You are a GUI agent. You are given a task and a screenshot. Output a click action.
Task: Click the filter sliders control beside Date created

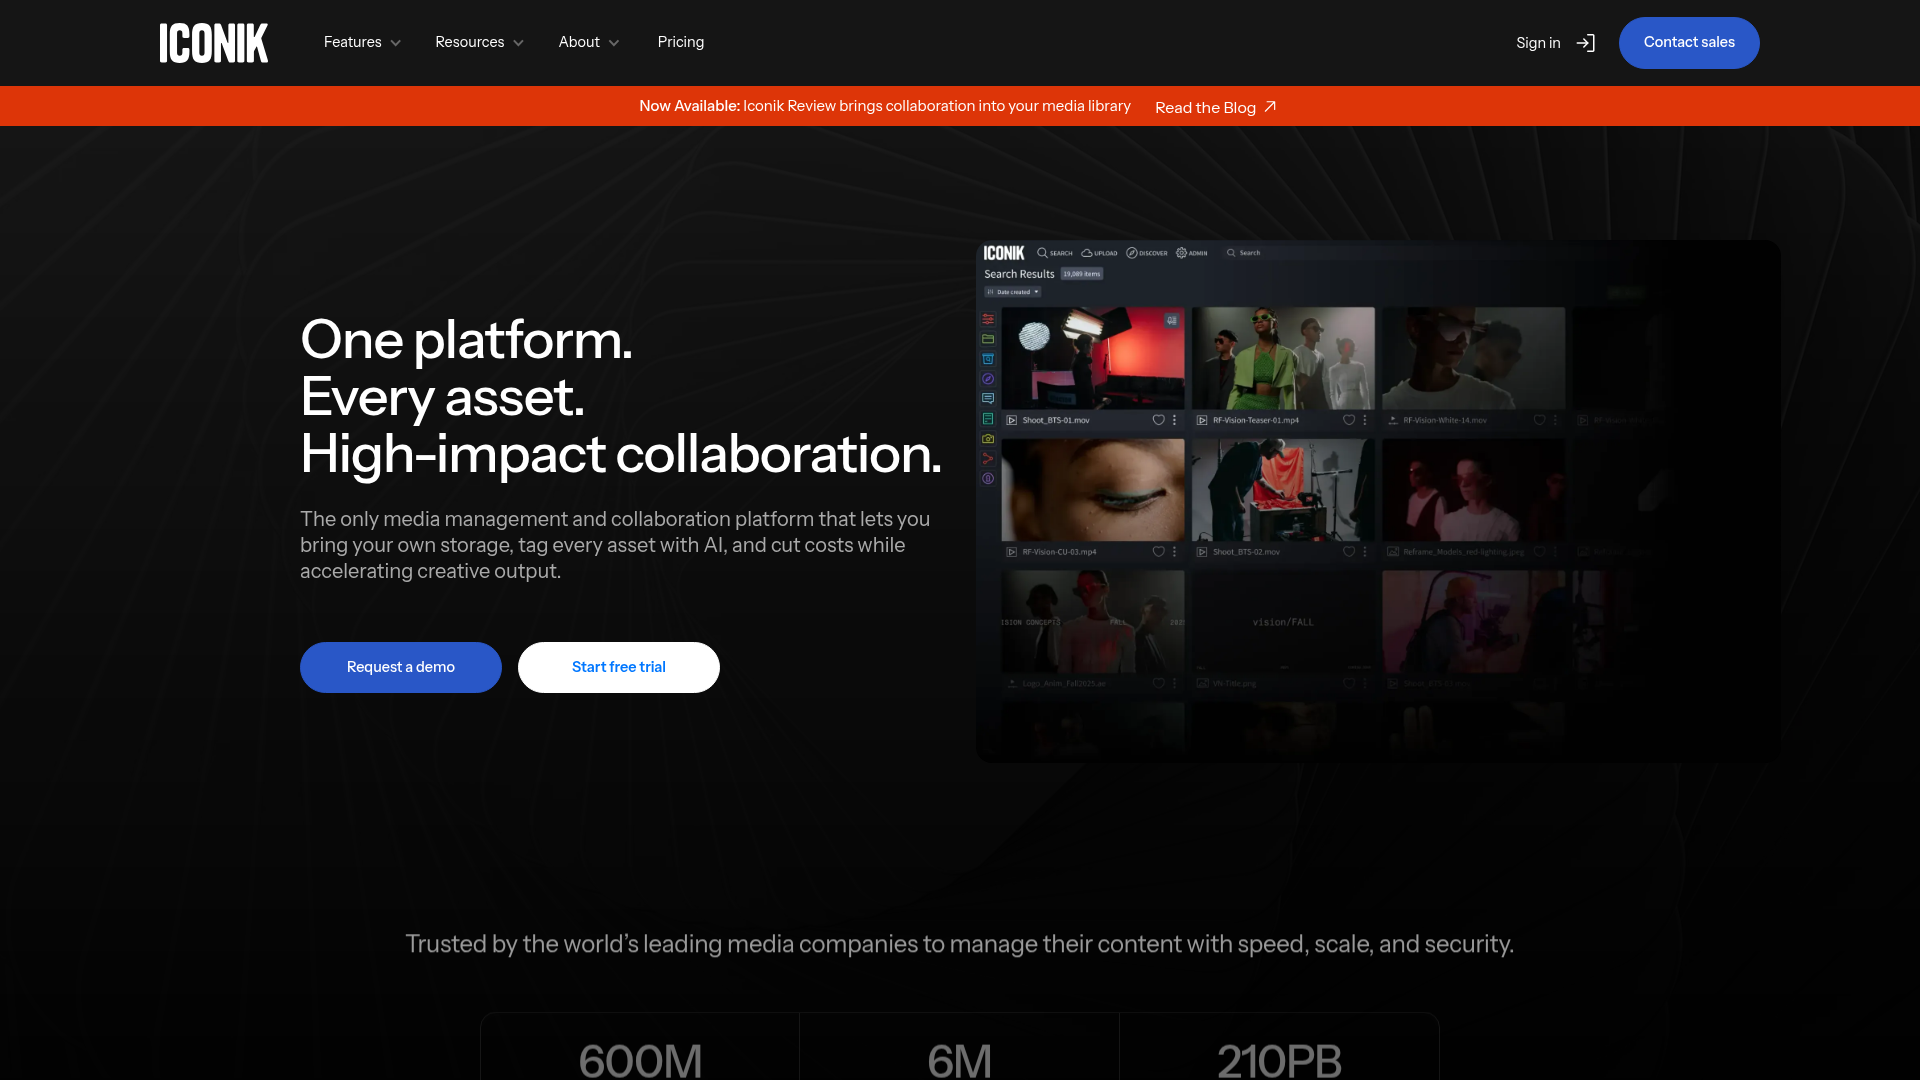point(990,291)
